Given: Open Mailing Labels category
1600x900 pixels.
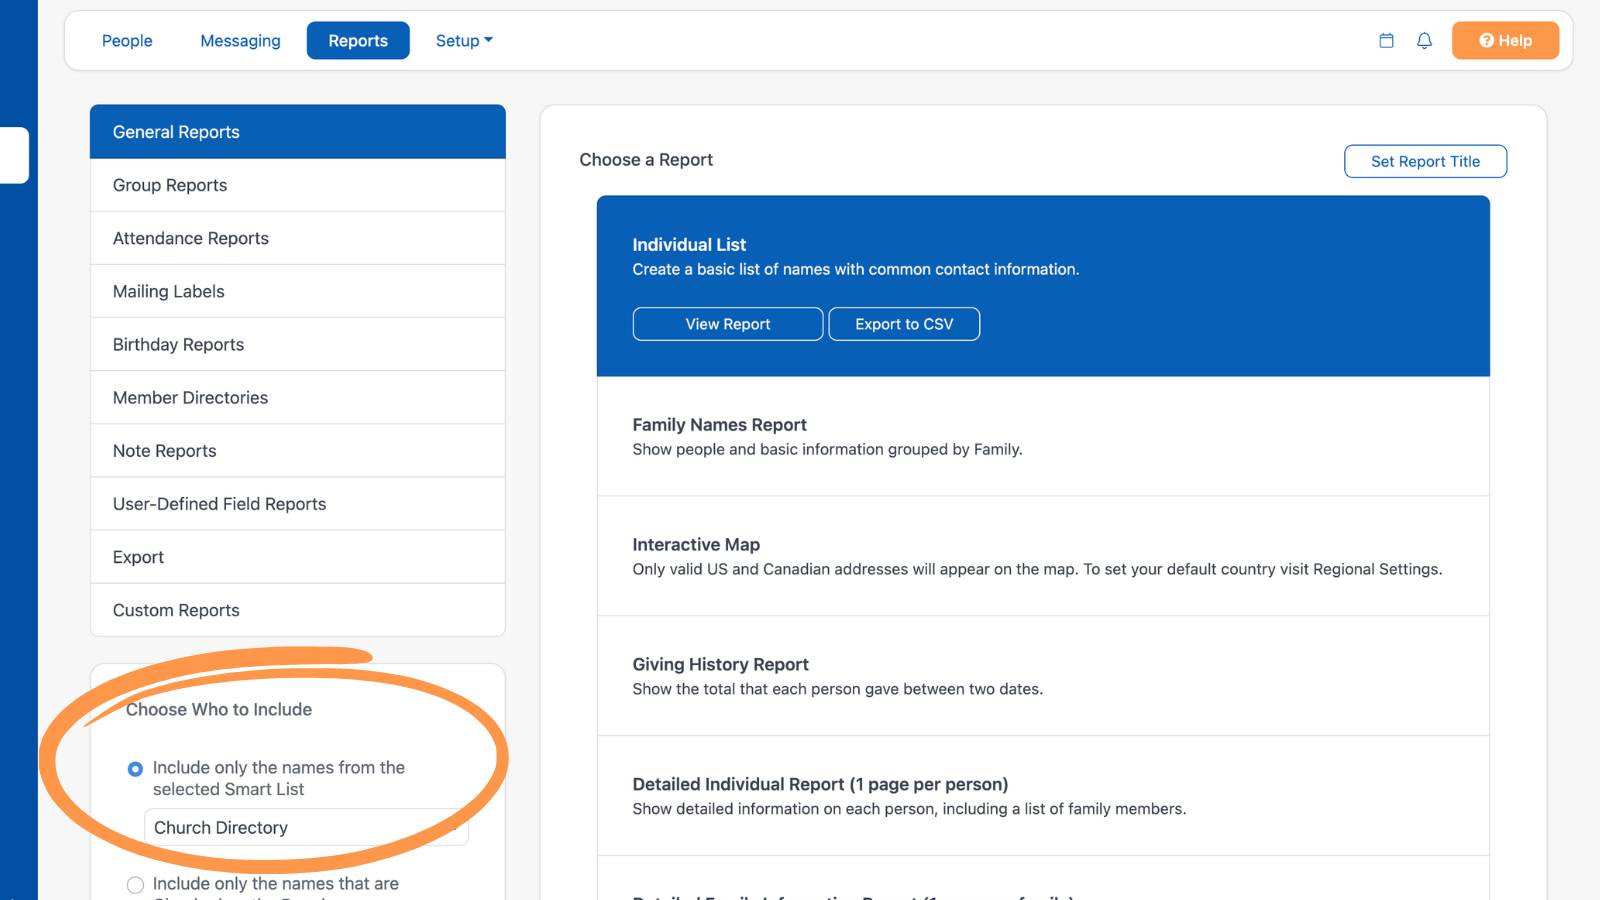Looking at the screenshot, I should [x=298, y=291].
